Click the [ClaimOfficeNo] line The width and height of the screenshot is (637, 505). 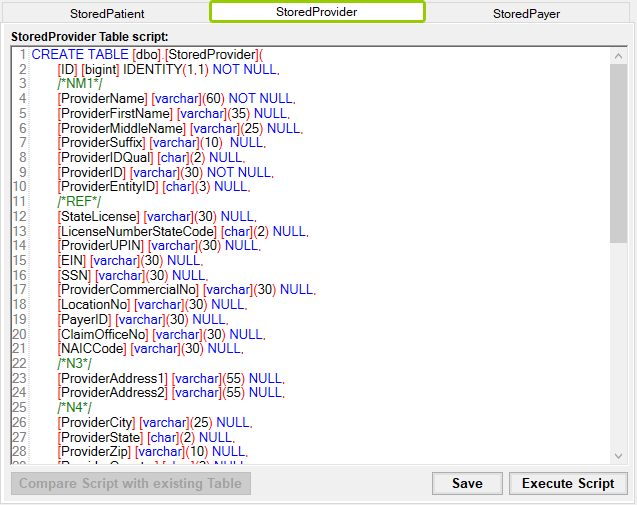click(x=161, y=334)
